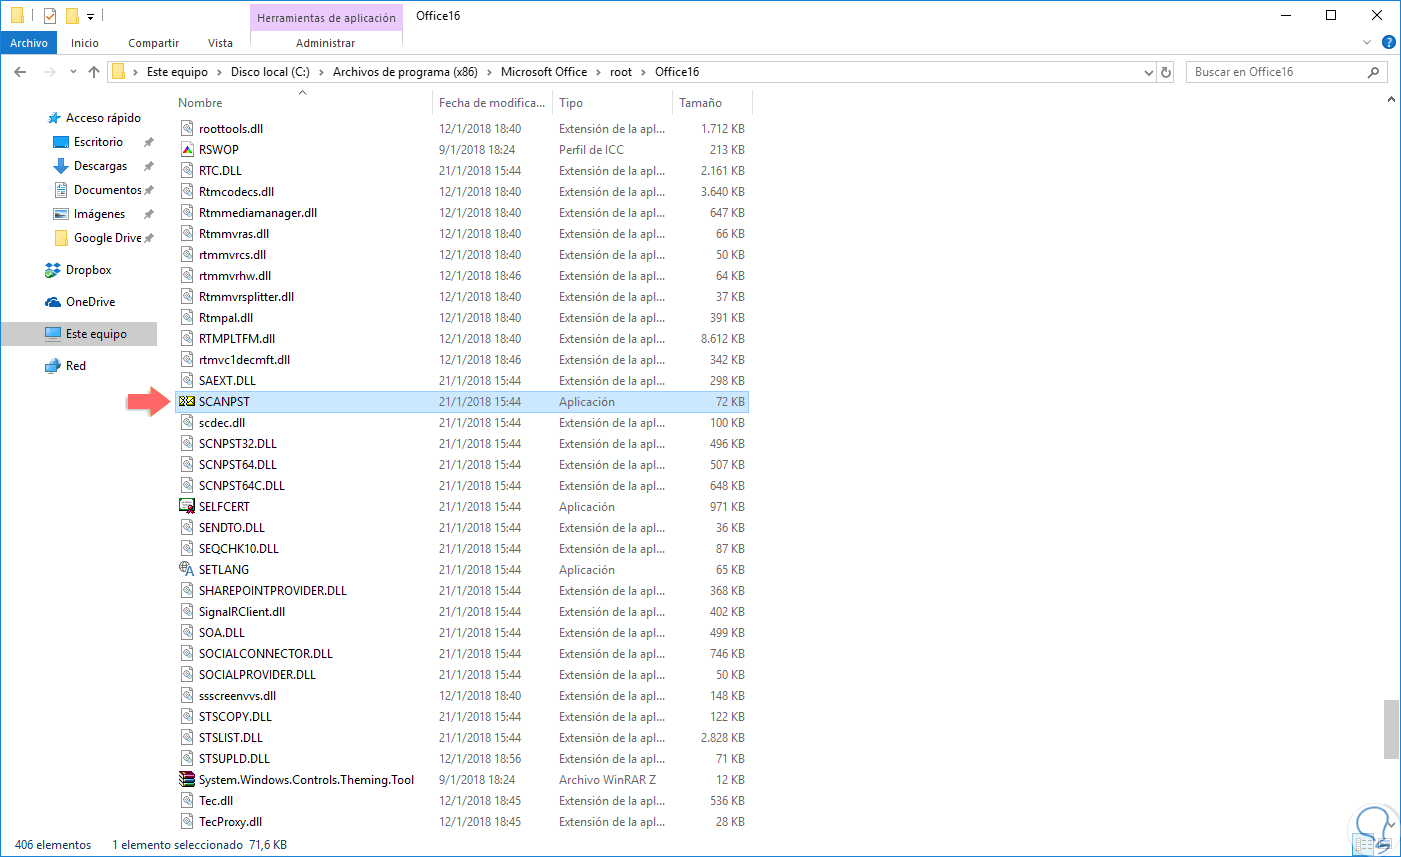Click the 8.612 KB size of RTMPLTFM.dll
Viewport: 1401px width, 857px height.
723,339
